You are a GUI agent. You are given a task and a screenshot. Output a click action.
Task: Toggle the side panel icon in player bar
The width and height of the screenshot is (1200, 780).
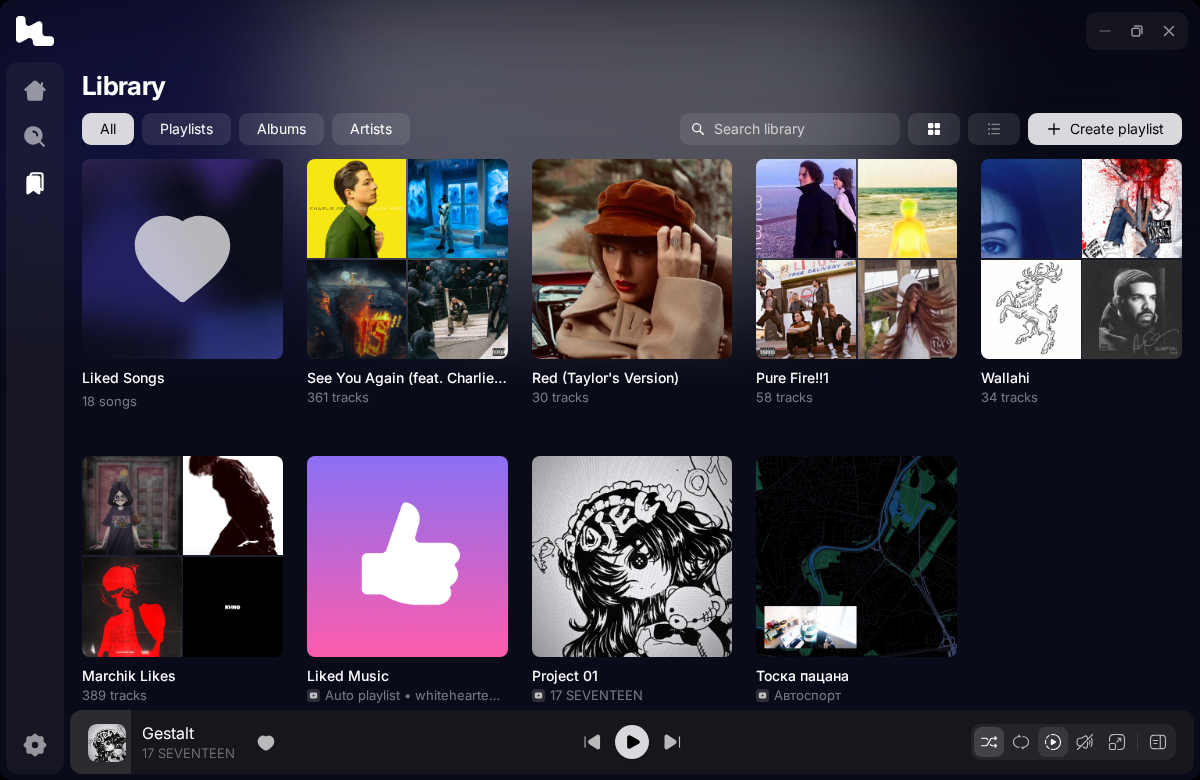click(x=1158, y=742)
